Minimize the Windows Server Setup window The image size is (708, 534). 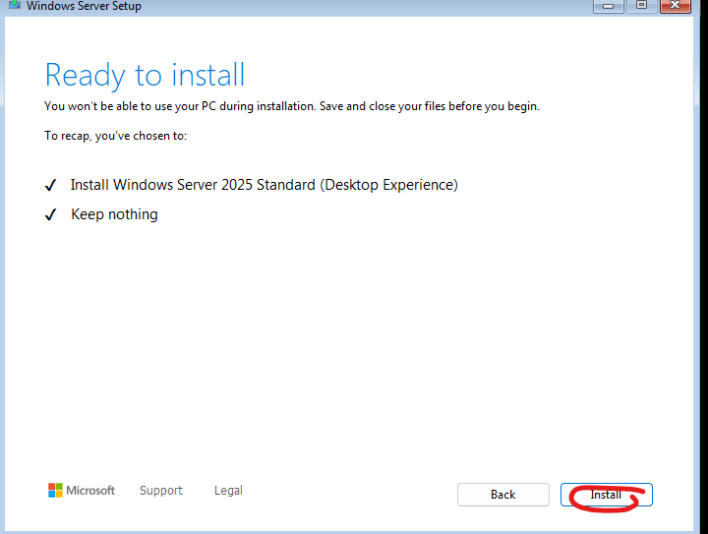(608, 6)
